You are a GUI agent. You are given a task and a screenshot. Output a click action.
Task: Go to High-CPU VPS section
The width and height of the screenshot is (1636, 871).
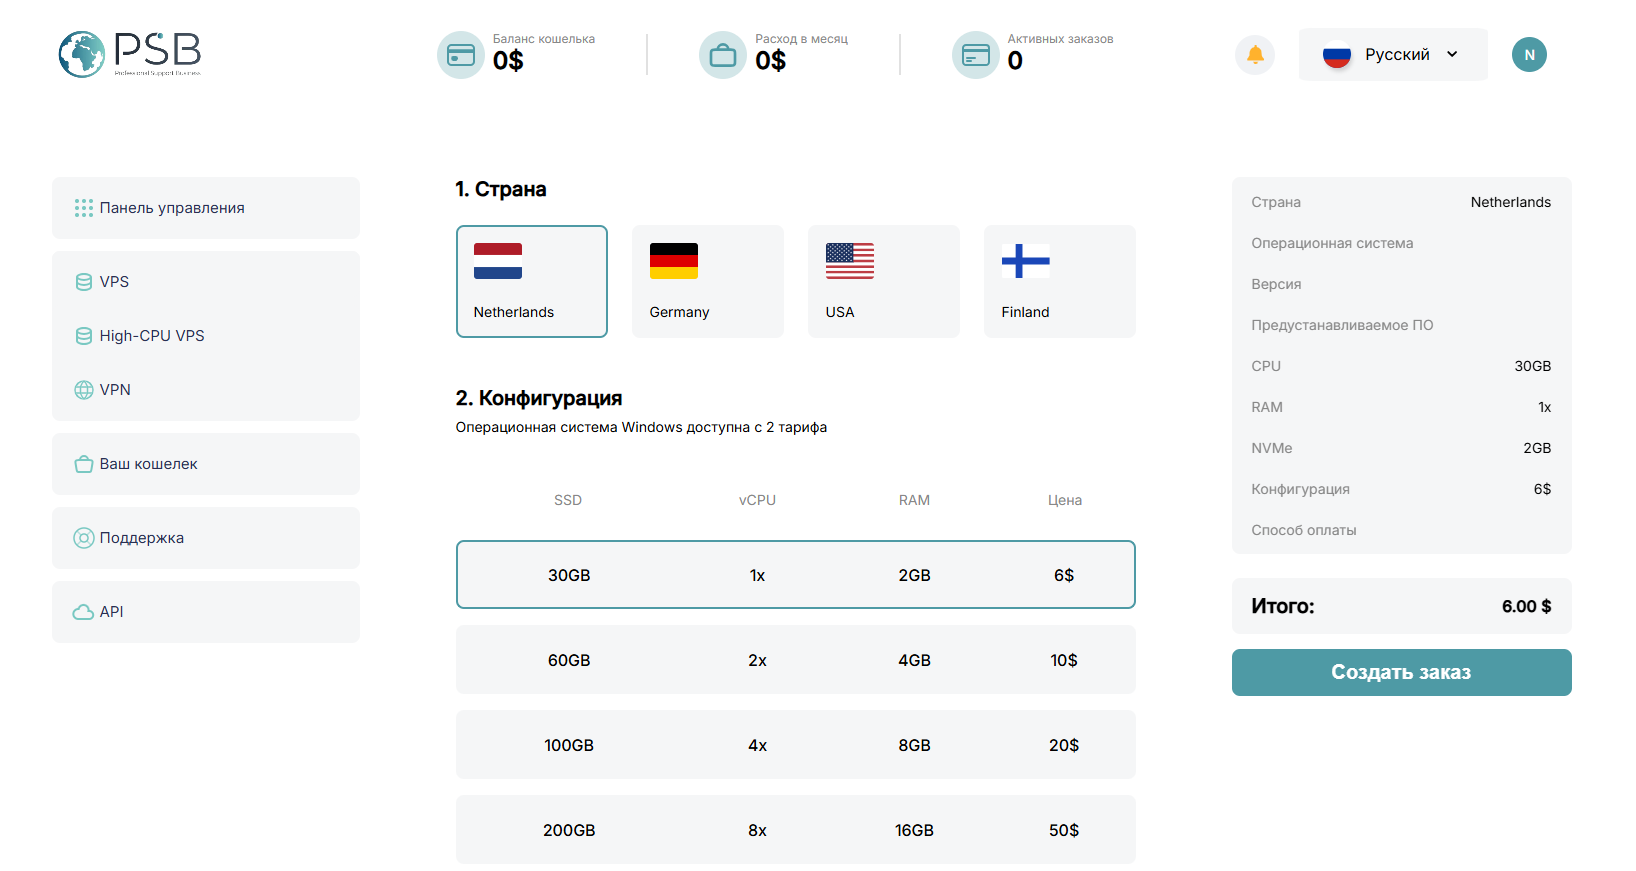click(x=151, y=336)
